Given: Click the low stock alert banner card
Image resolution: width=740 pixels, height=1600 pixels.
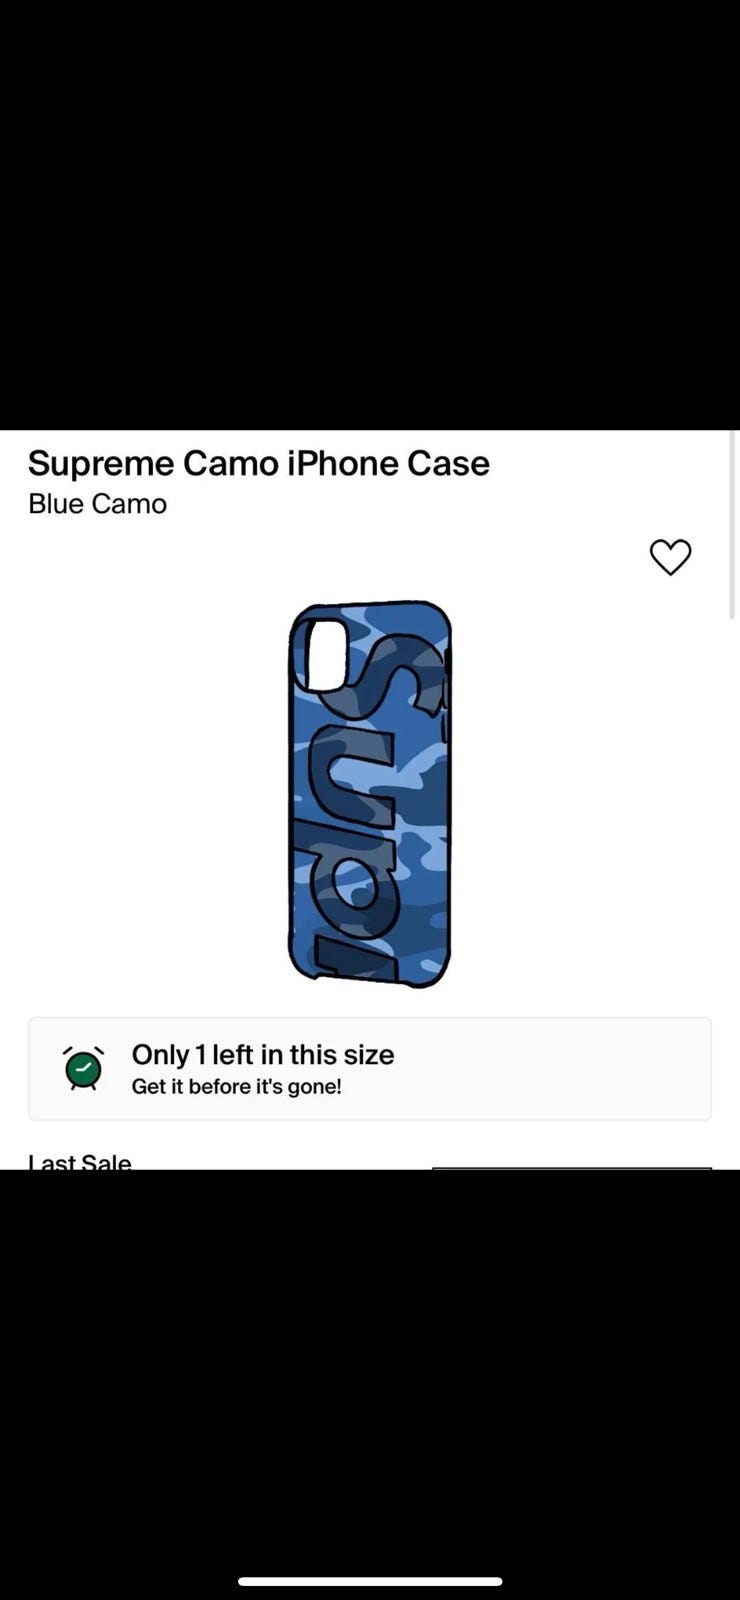Looking at the screenshot, I should coord(370,1069).
